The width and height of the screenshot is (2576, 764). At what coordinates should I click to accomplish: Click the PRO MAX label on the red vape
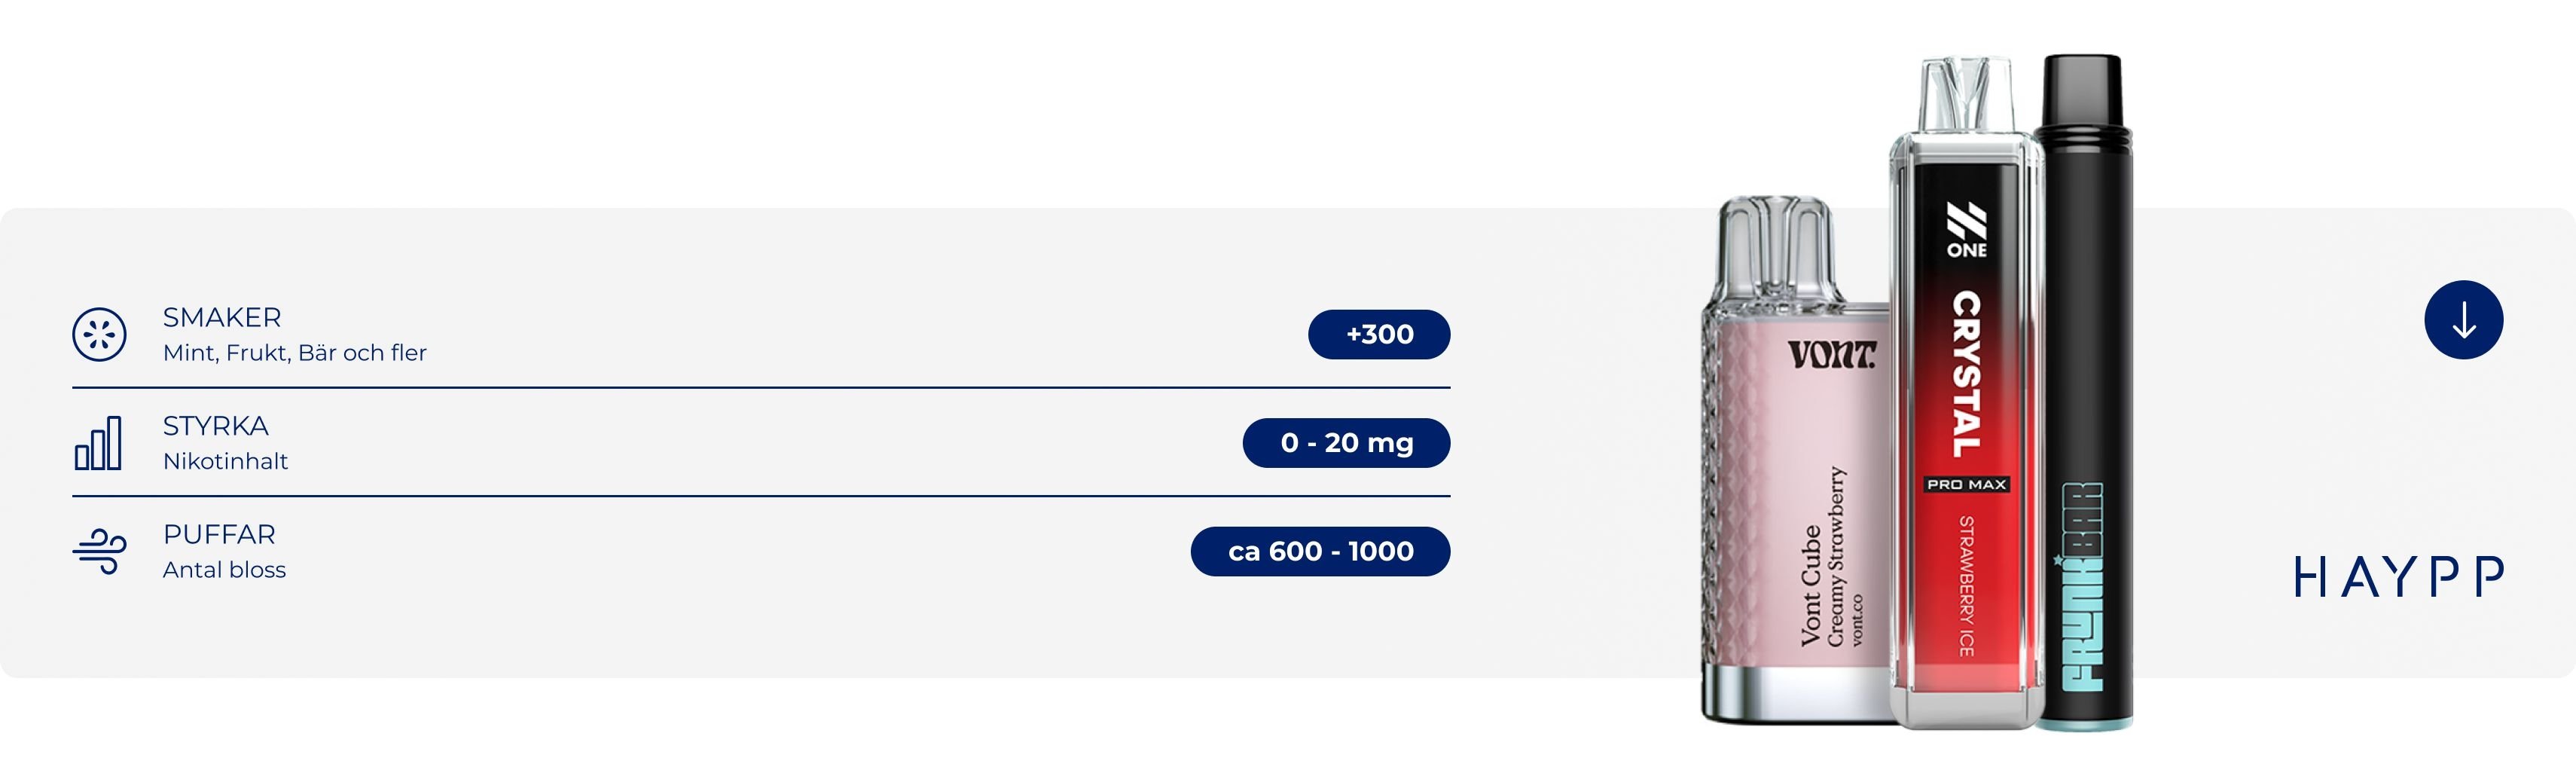pos(1966,484)
